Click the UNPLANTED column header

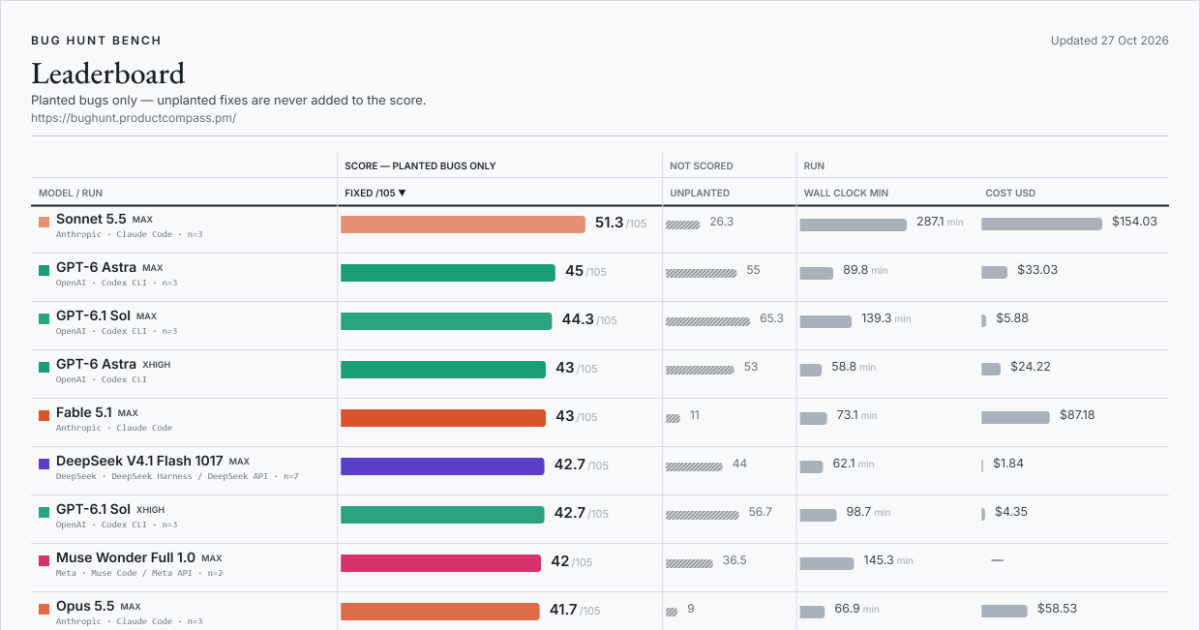[699, 193]
